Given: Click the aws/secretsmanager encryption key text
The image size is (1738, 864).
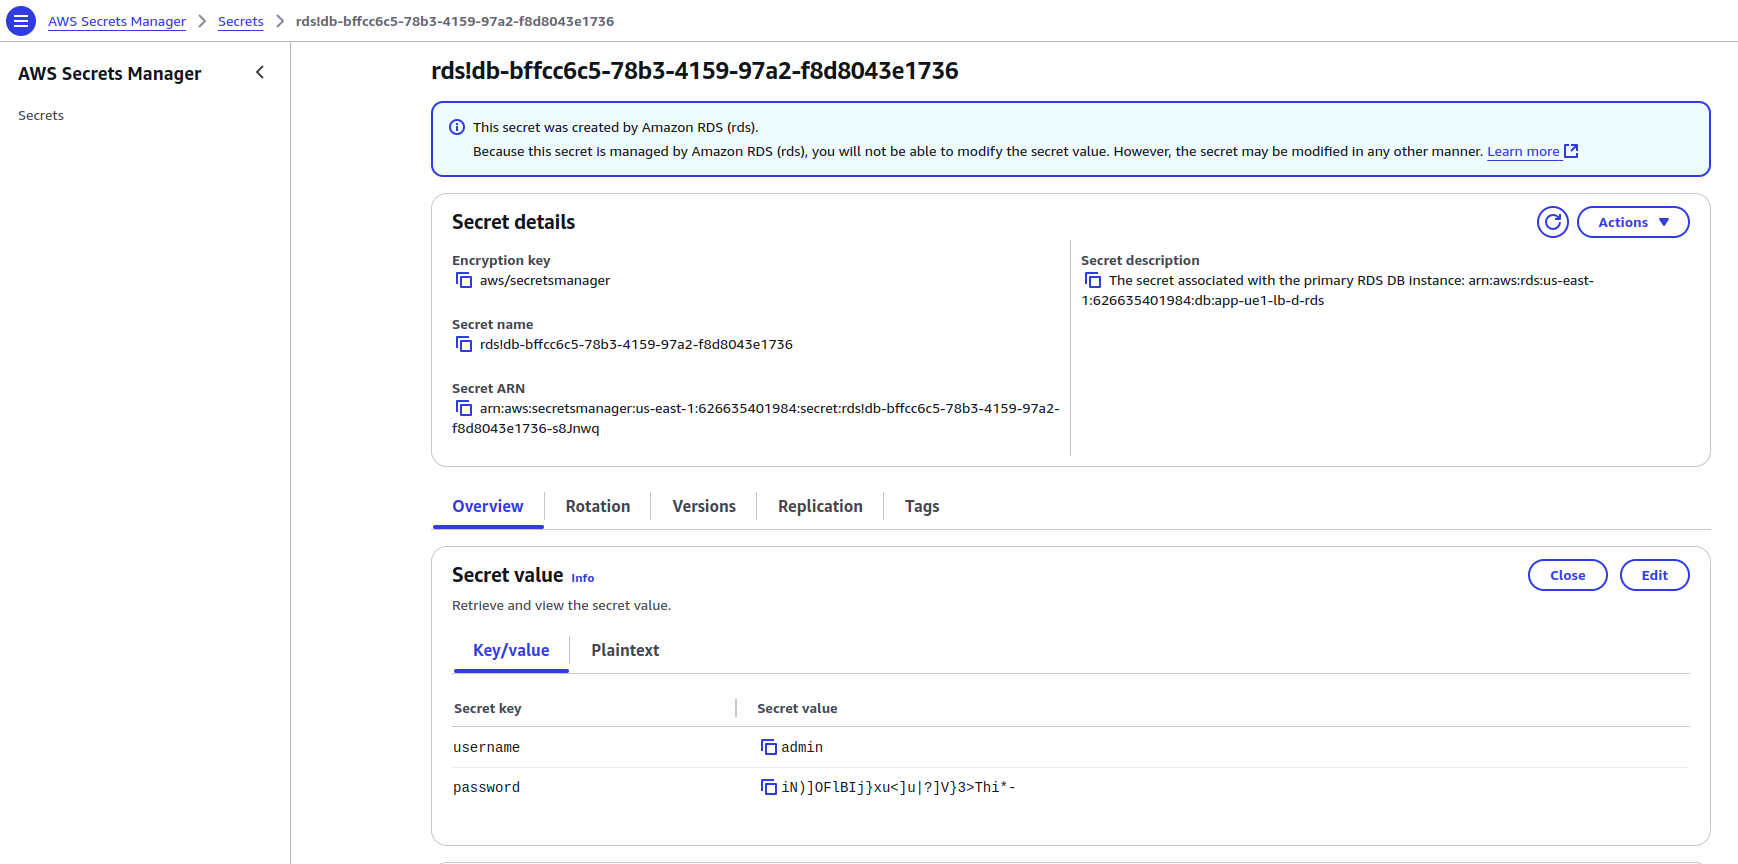Looking at the screenshot, I should tap(545, 280).
